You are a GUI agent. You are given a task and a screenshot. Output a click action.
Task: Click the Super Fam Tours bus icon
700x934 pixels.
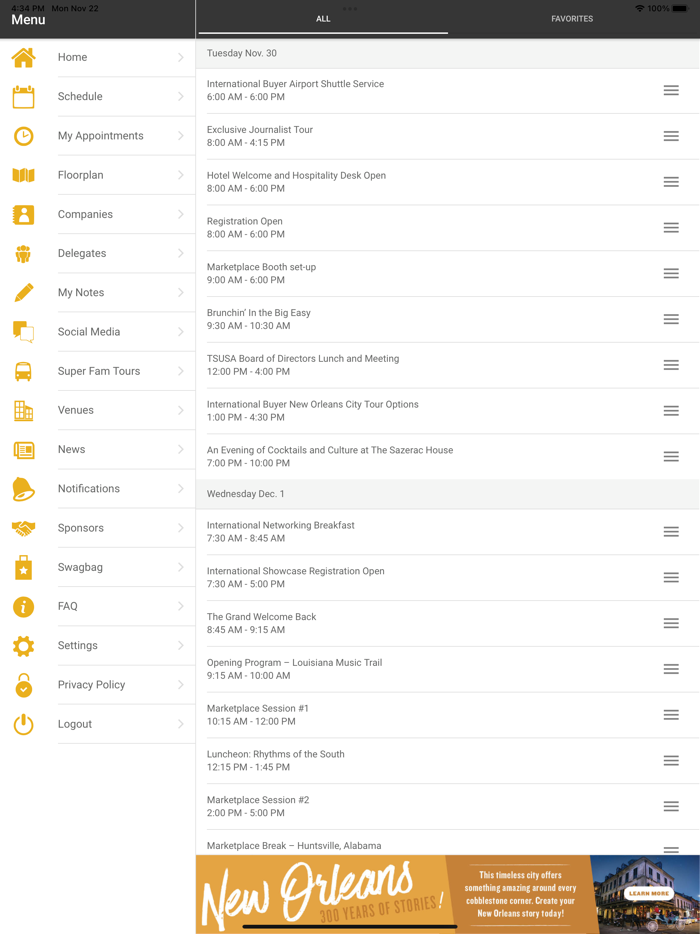tap(23, 371)
